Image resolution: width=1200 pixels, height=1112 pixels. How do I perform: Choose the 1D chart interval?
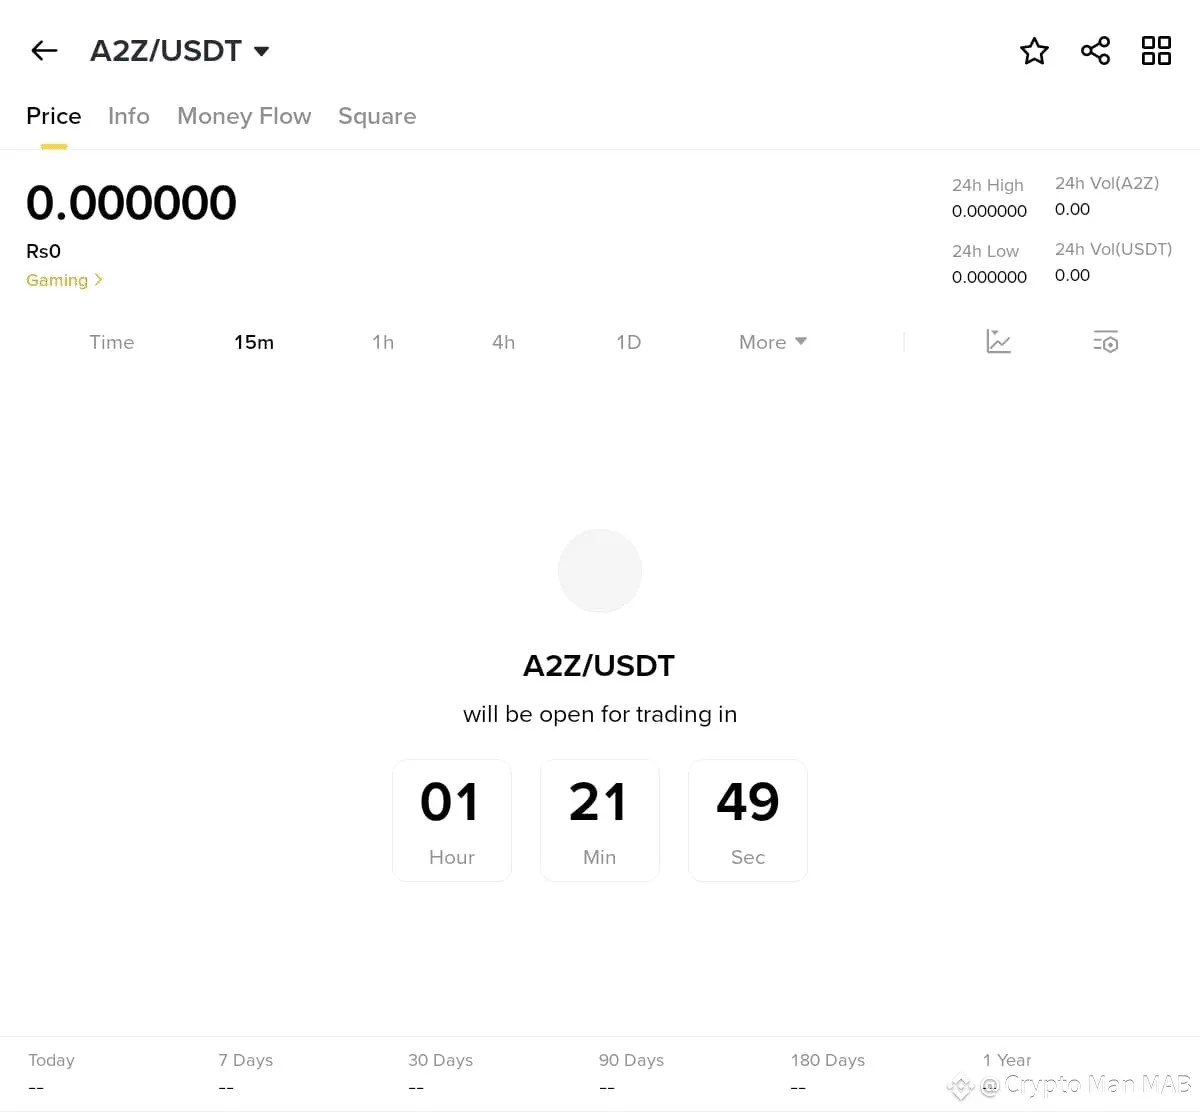click(628, 342)
